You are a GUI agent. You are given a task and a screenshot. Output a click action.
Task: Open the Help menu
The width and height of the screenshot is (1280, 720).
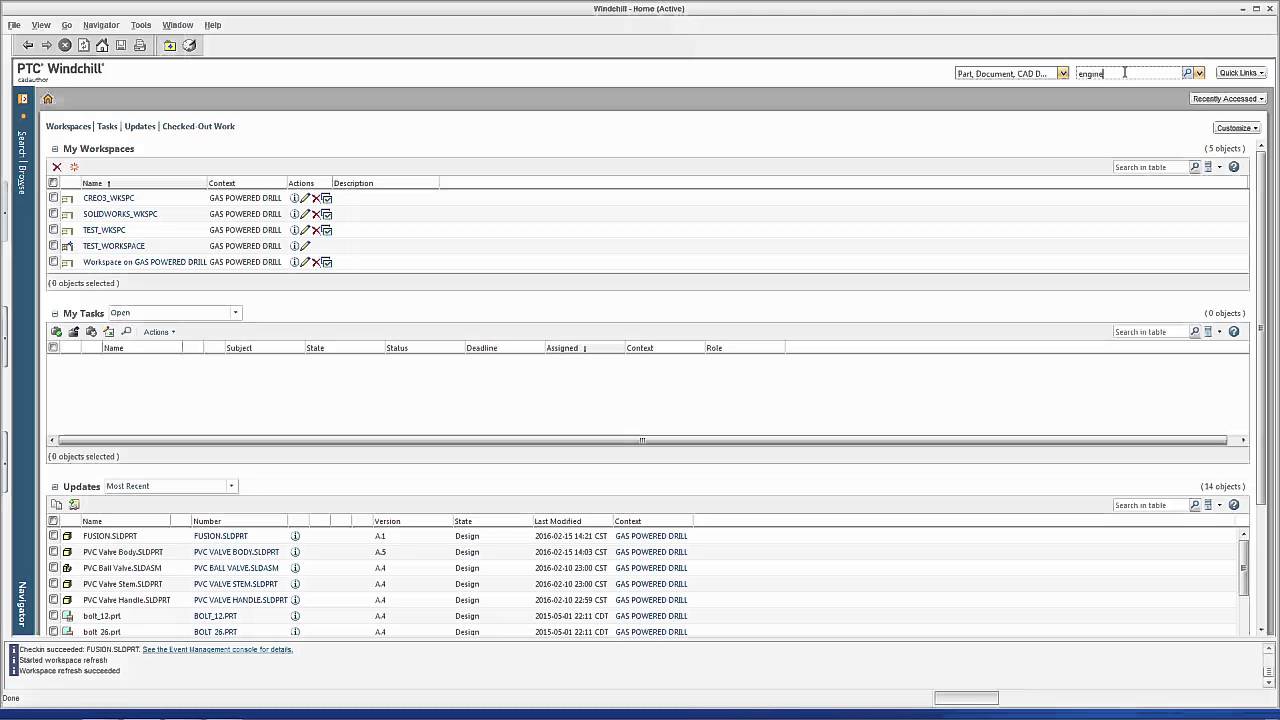(x=213, y=25)
